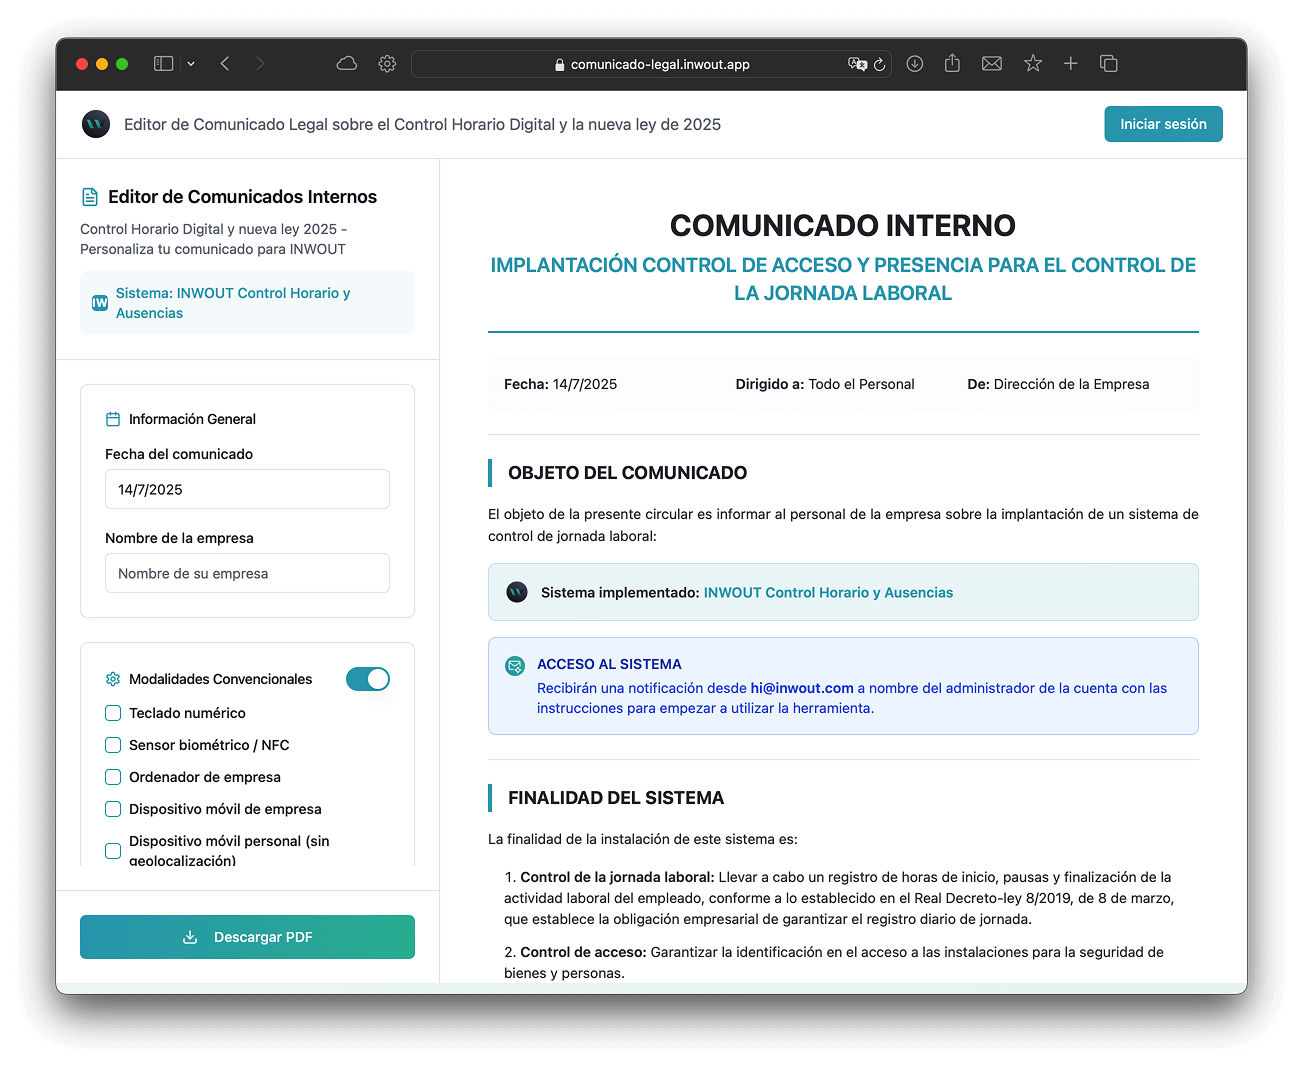Select the Dispositivo móvil personal checkbox

pos(113,851)
